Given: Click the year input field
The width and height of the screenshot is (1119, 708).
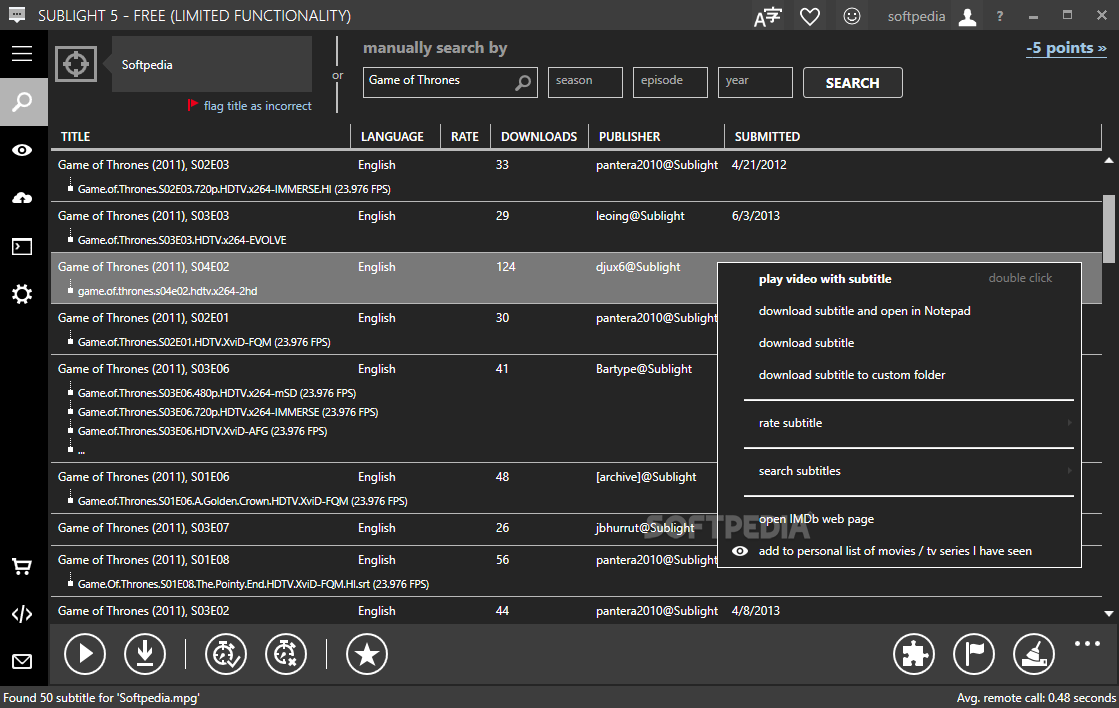Looking at the screenshot, I should pyautogui.click(x=755, y=82).
